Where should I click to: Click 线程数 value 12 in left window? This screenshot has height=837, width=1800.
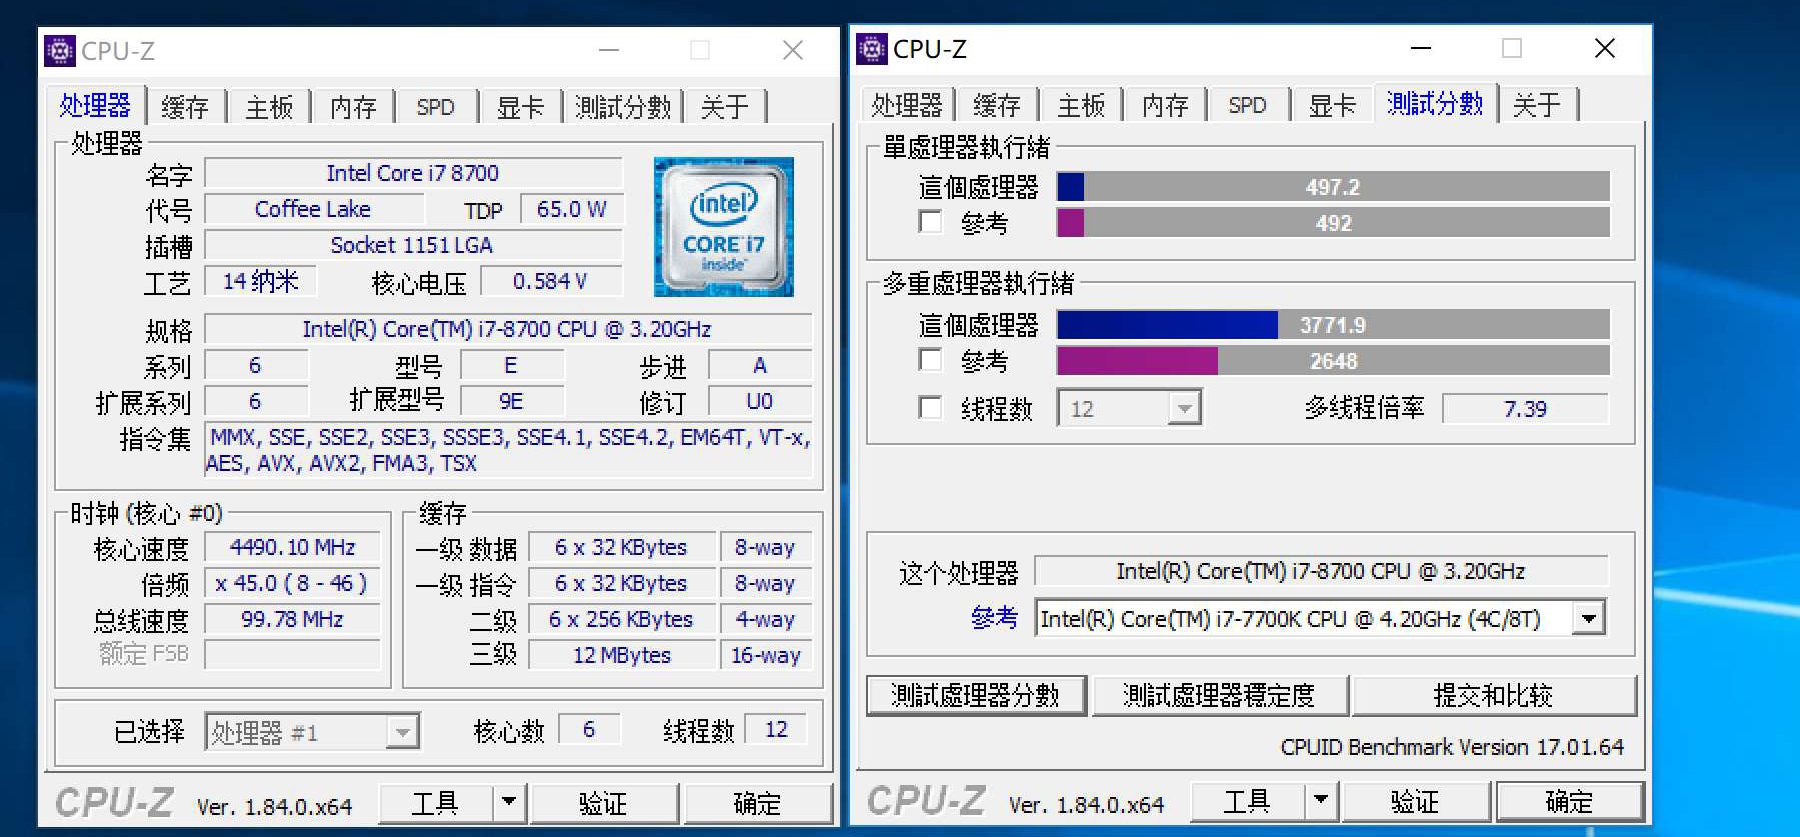[x=776, y=729]
